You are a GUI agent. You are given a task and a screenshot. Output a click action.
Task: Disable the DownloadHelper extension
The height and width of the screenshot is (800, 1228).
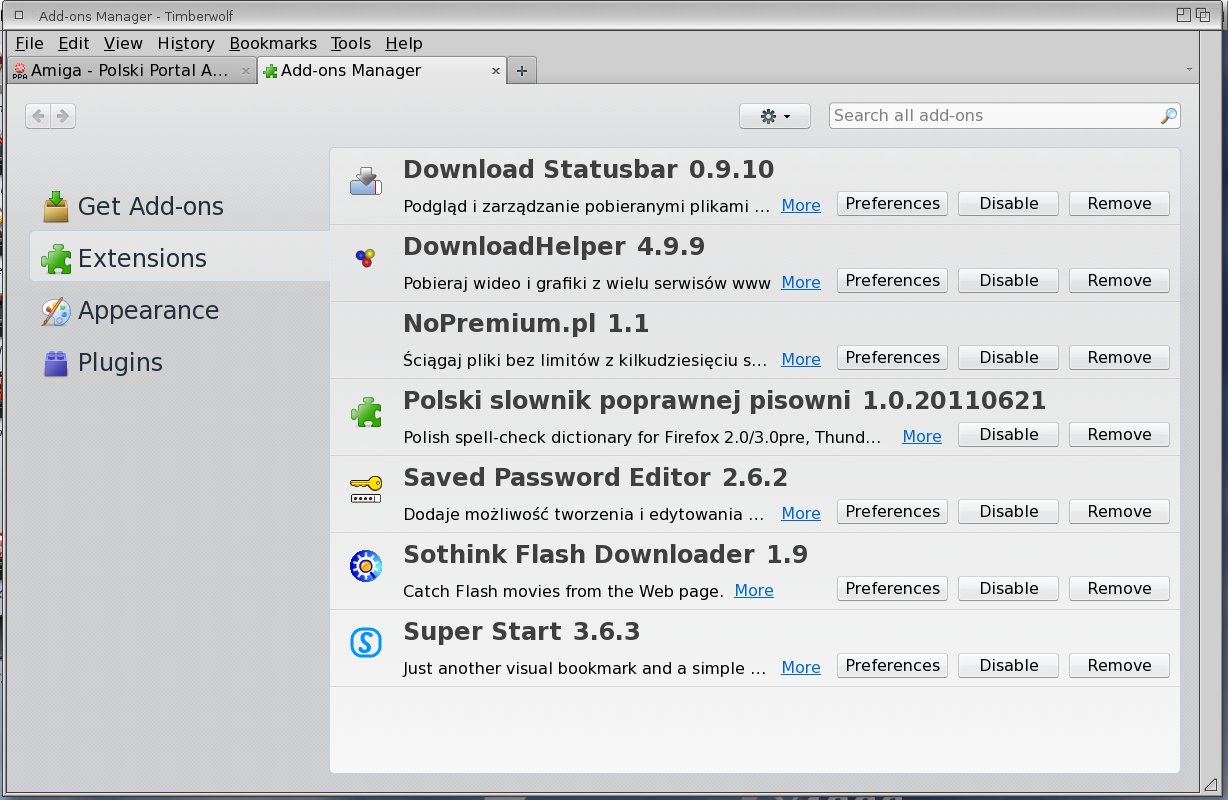(1009, 281)
